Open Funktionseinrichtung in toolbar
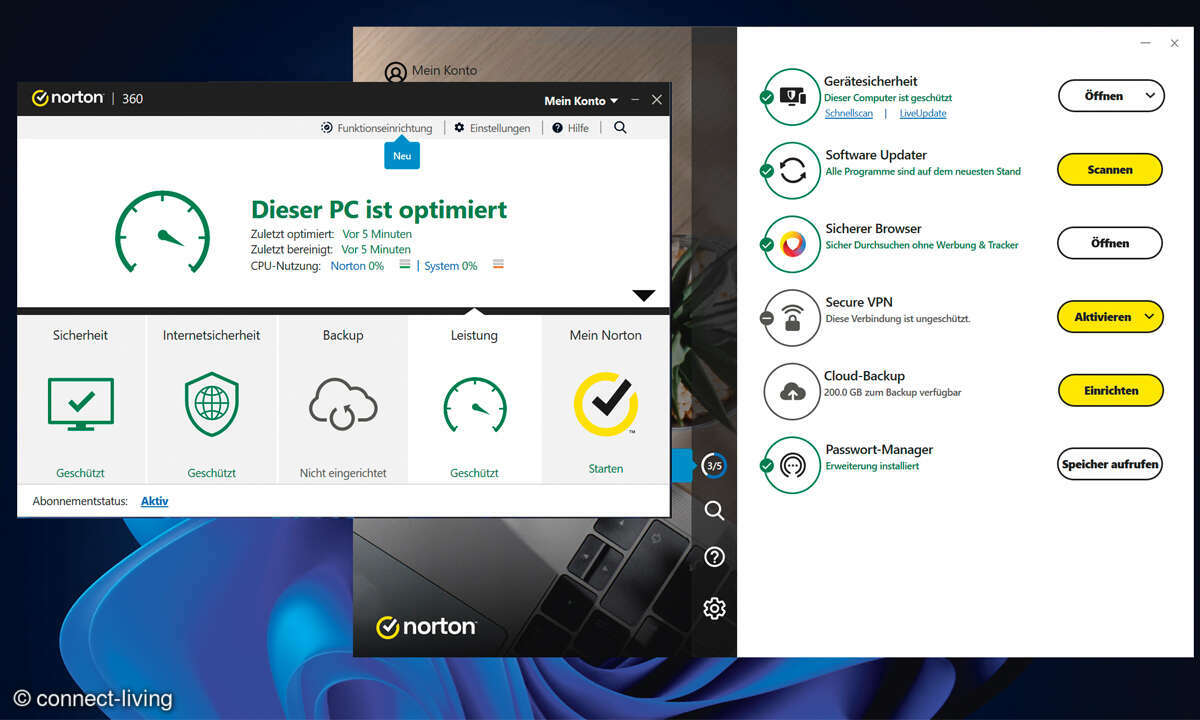Image resolution: width=1200 pixels, height=720 pixels. click(377, 128)
